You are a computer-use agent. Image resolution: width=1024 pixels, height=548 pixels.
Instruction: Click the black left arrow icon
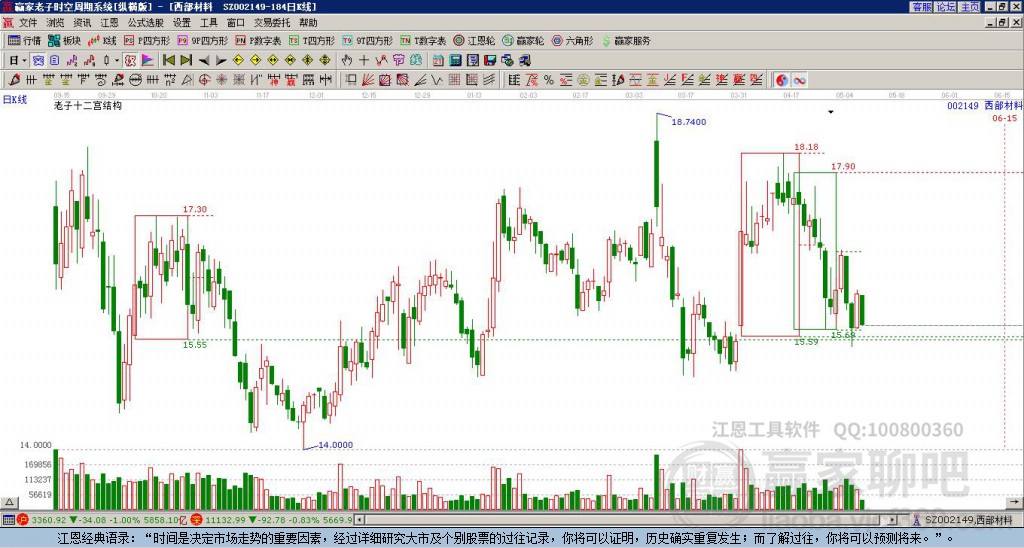click(x=204, y=60)
